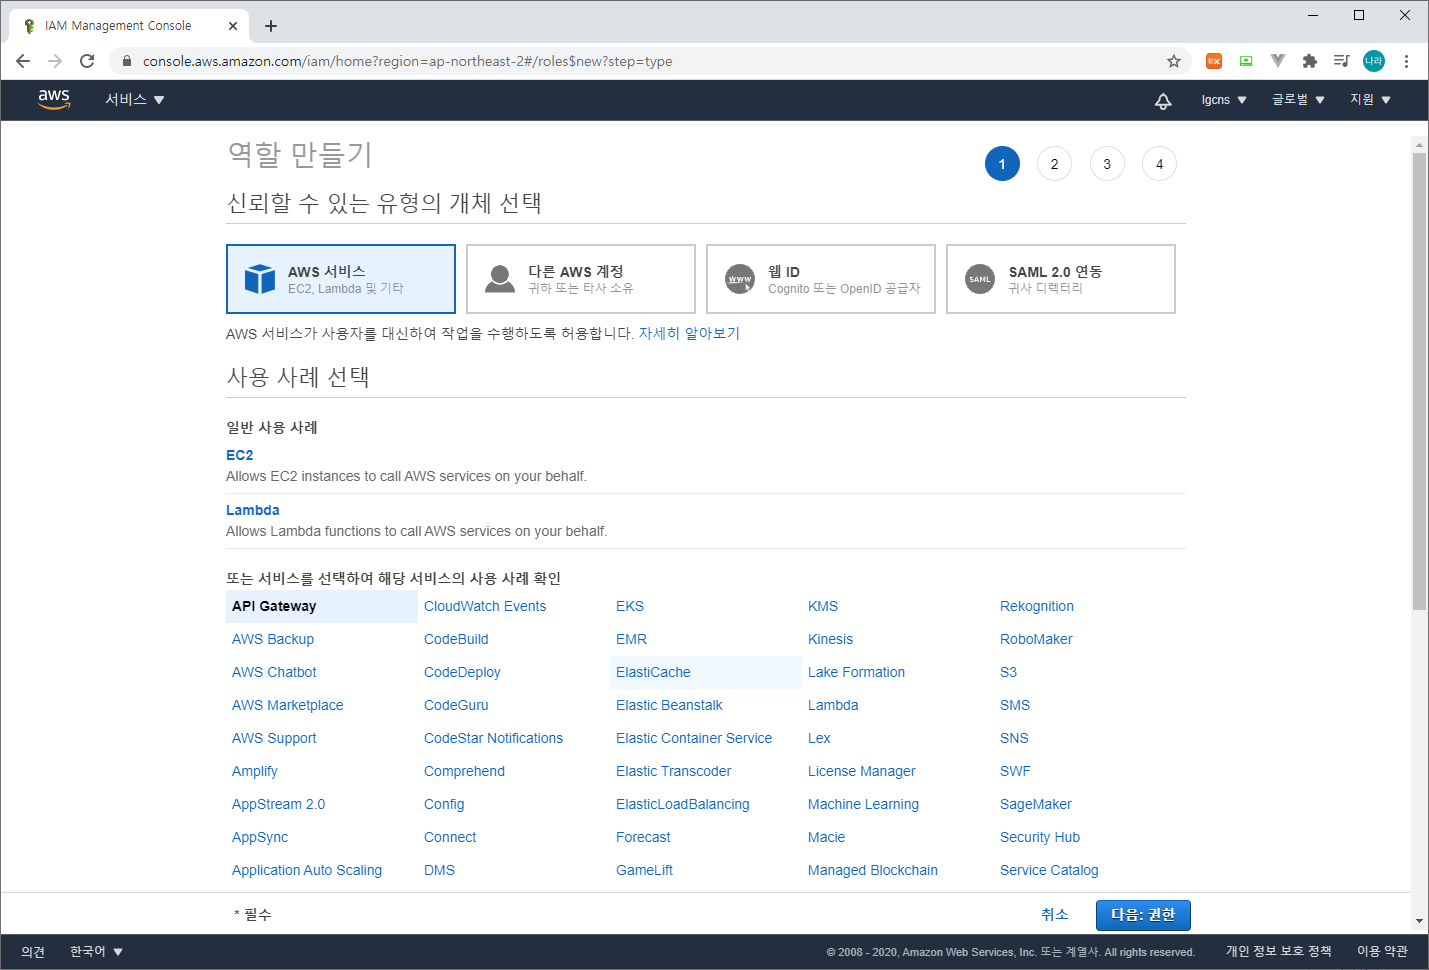Select KMS service
Screen dimensions: 1429x970
823,606
